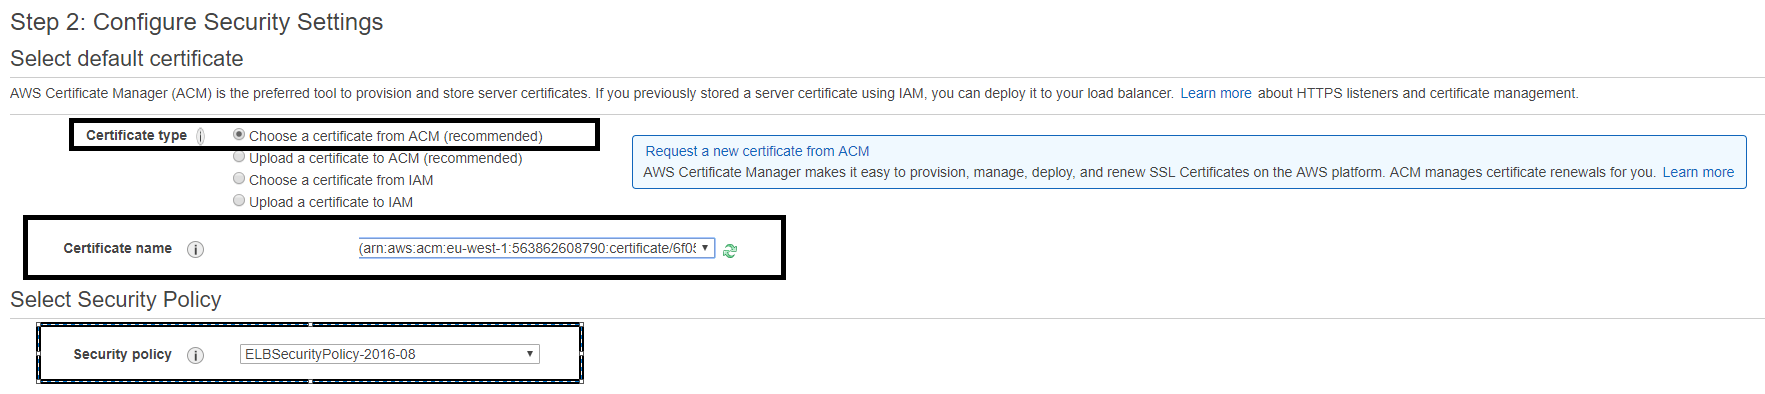Click the Security policy label
The image size is (1765, 394).
123,354
